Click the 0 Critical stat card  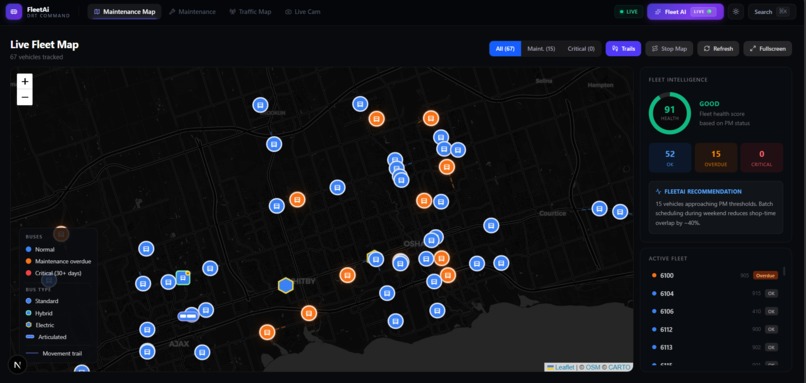point(761,157)
